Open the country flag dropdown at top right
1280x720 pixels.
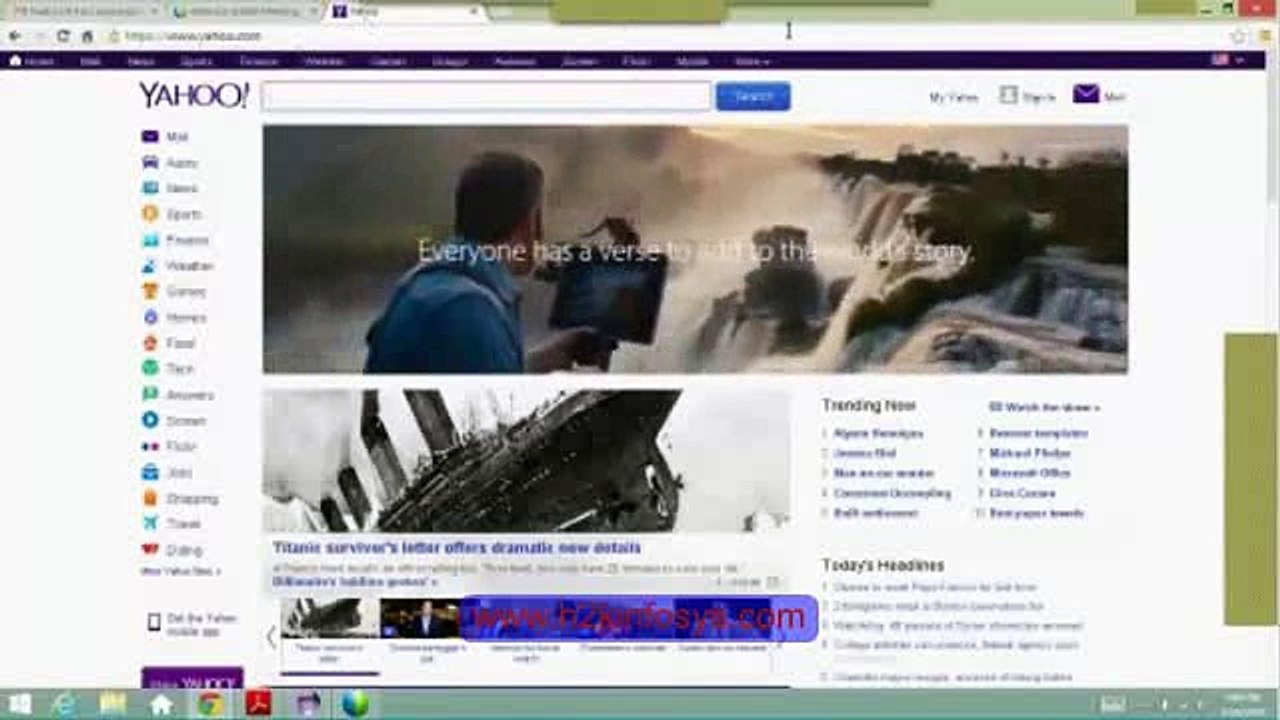(1226, 60)
